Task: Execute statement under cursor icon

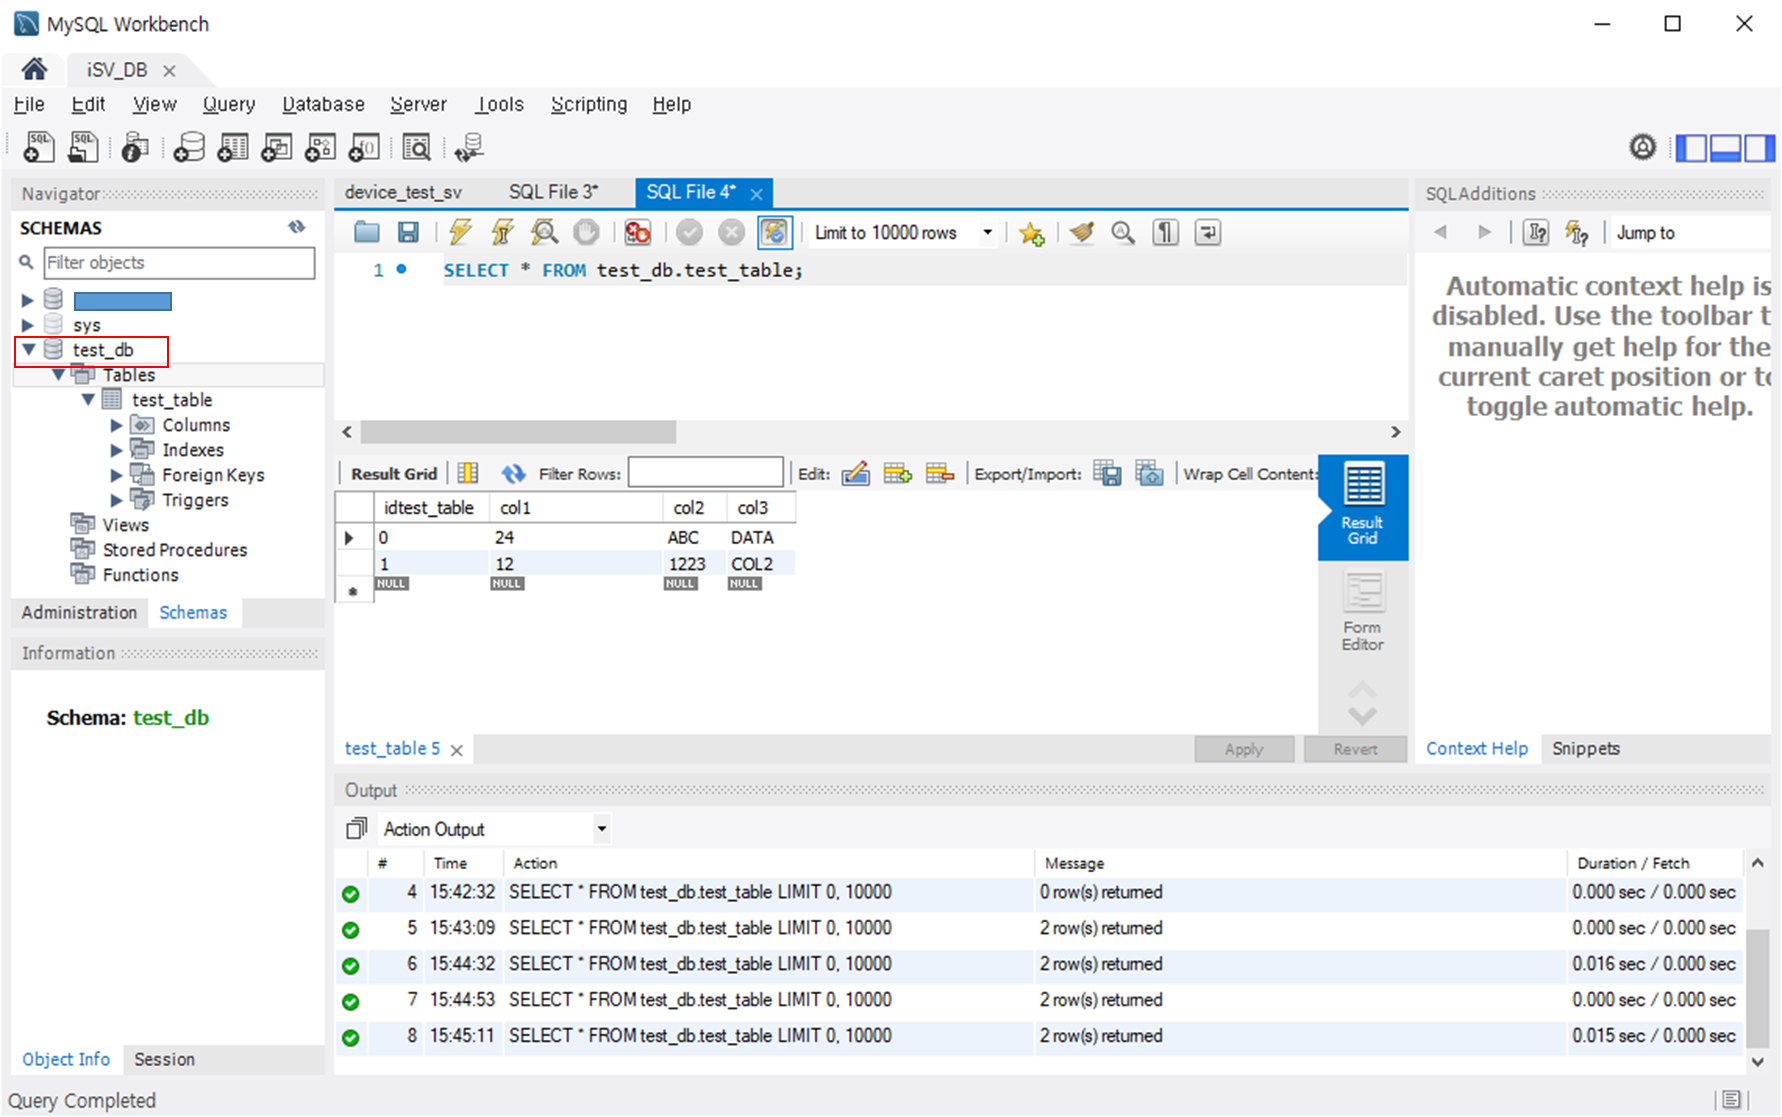Action: tap(502, 233)
